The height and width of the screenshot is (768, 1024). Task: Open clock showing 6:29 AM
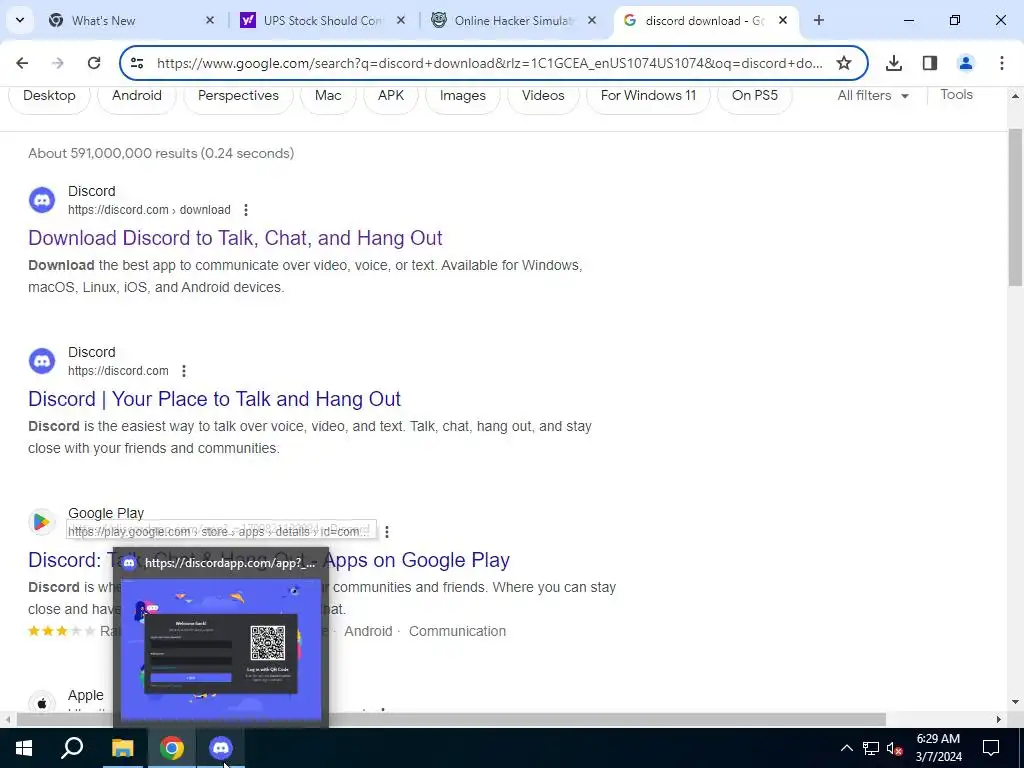coord(938,748)
